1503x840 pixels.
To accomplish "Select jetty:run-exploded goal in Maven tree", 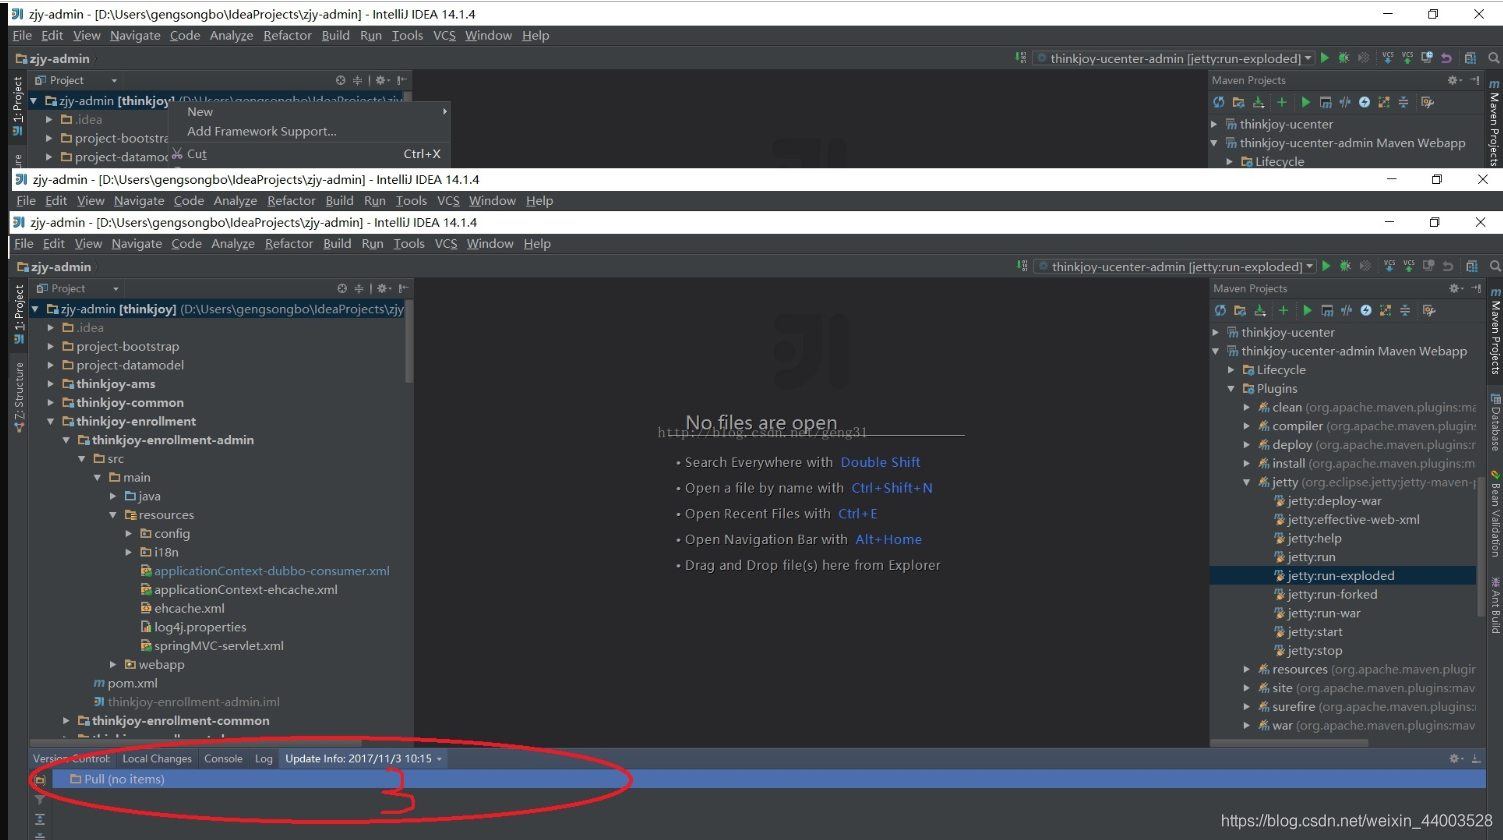I will (1342, 575).
